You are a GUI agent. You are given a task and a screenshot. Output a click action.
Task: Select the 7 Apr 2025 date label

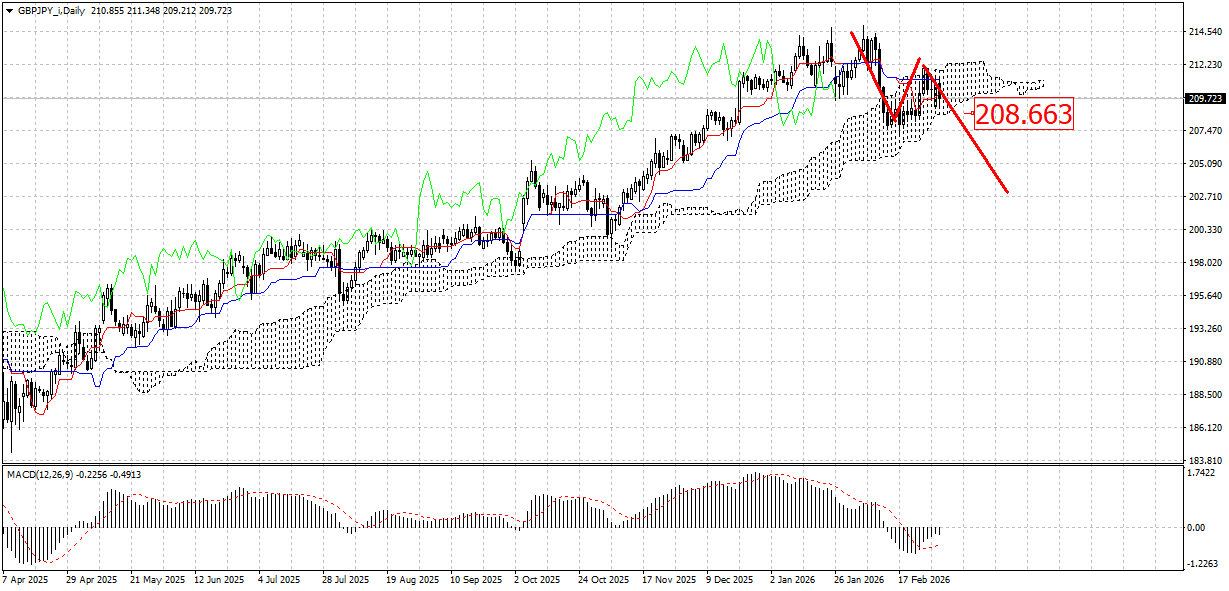25,579
